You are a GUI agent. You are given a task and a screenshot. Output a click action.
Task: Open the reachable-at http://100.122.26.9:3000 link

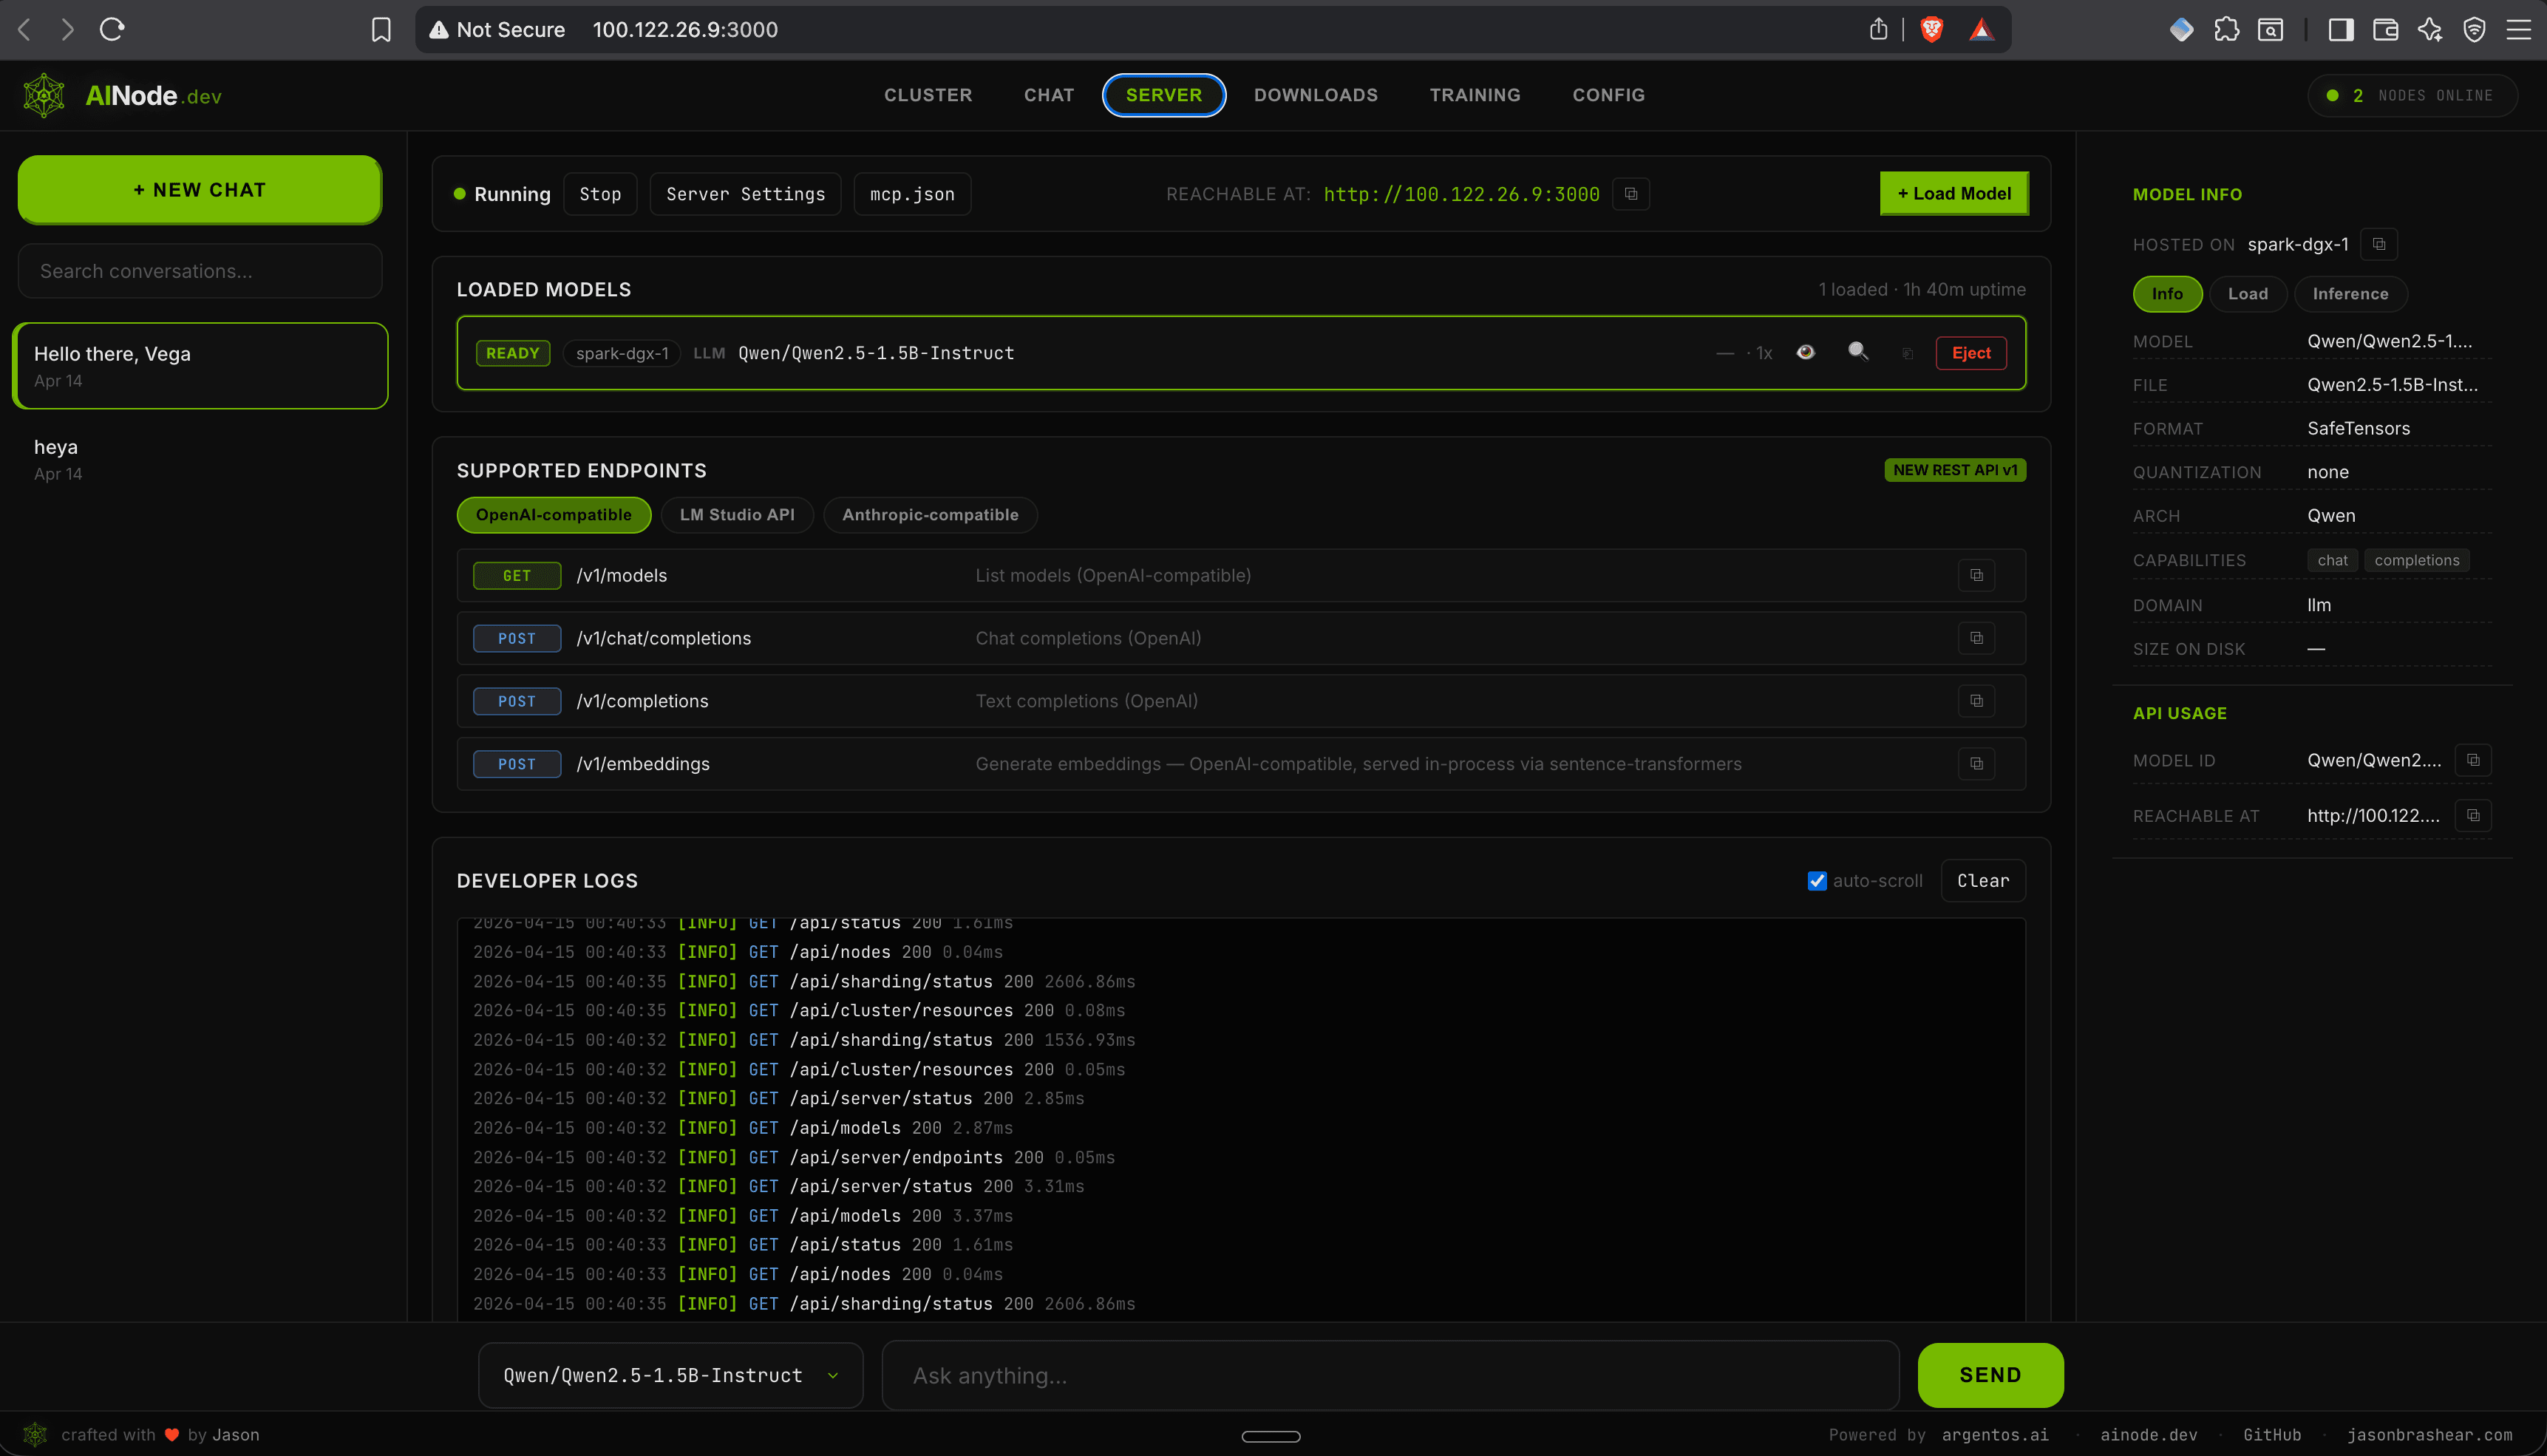(x=1461, y=194)
